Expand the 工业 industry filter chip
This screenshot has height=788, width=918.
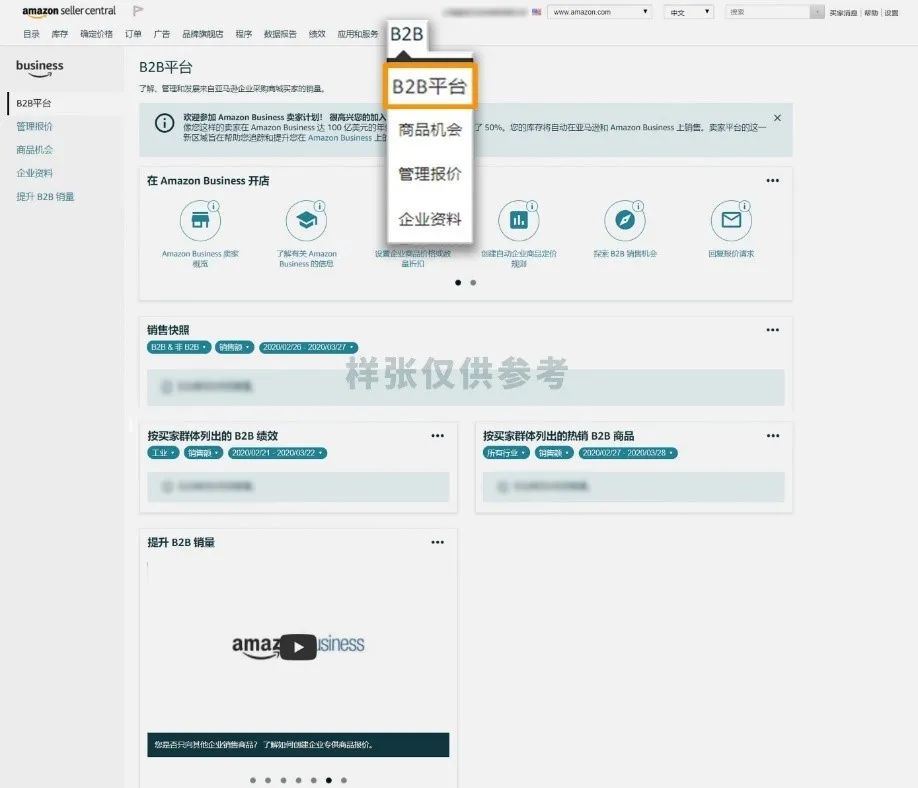pos(163,453)
